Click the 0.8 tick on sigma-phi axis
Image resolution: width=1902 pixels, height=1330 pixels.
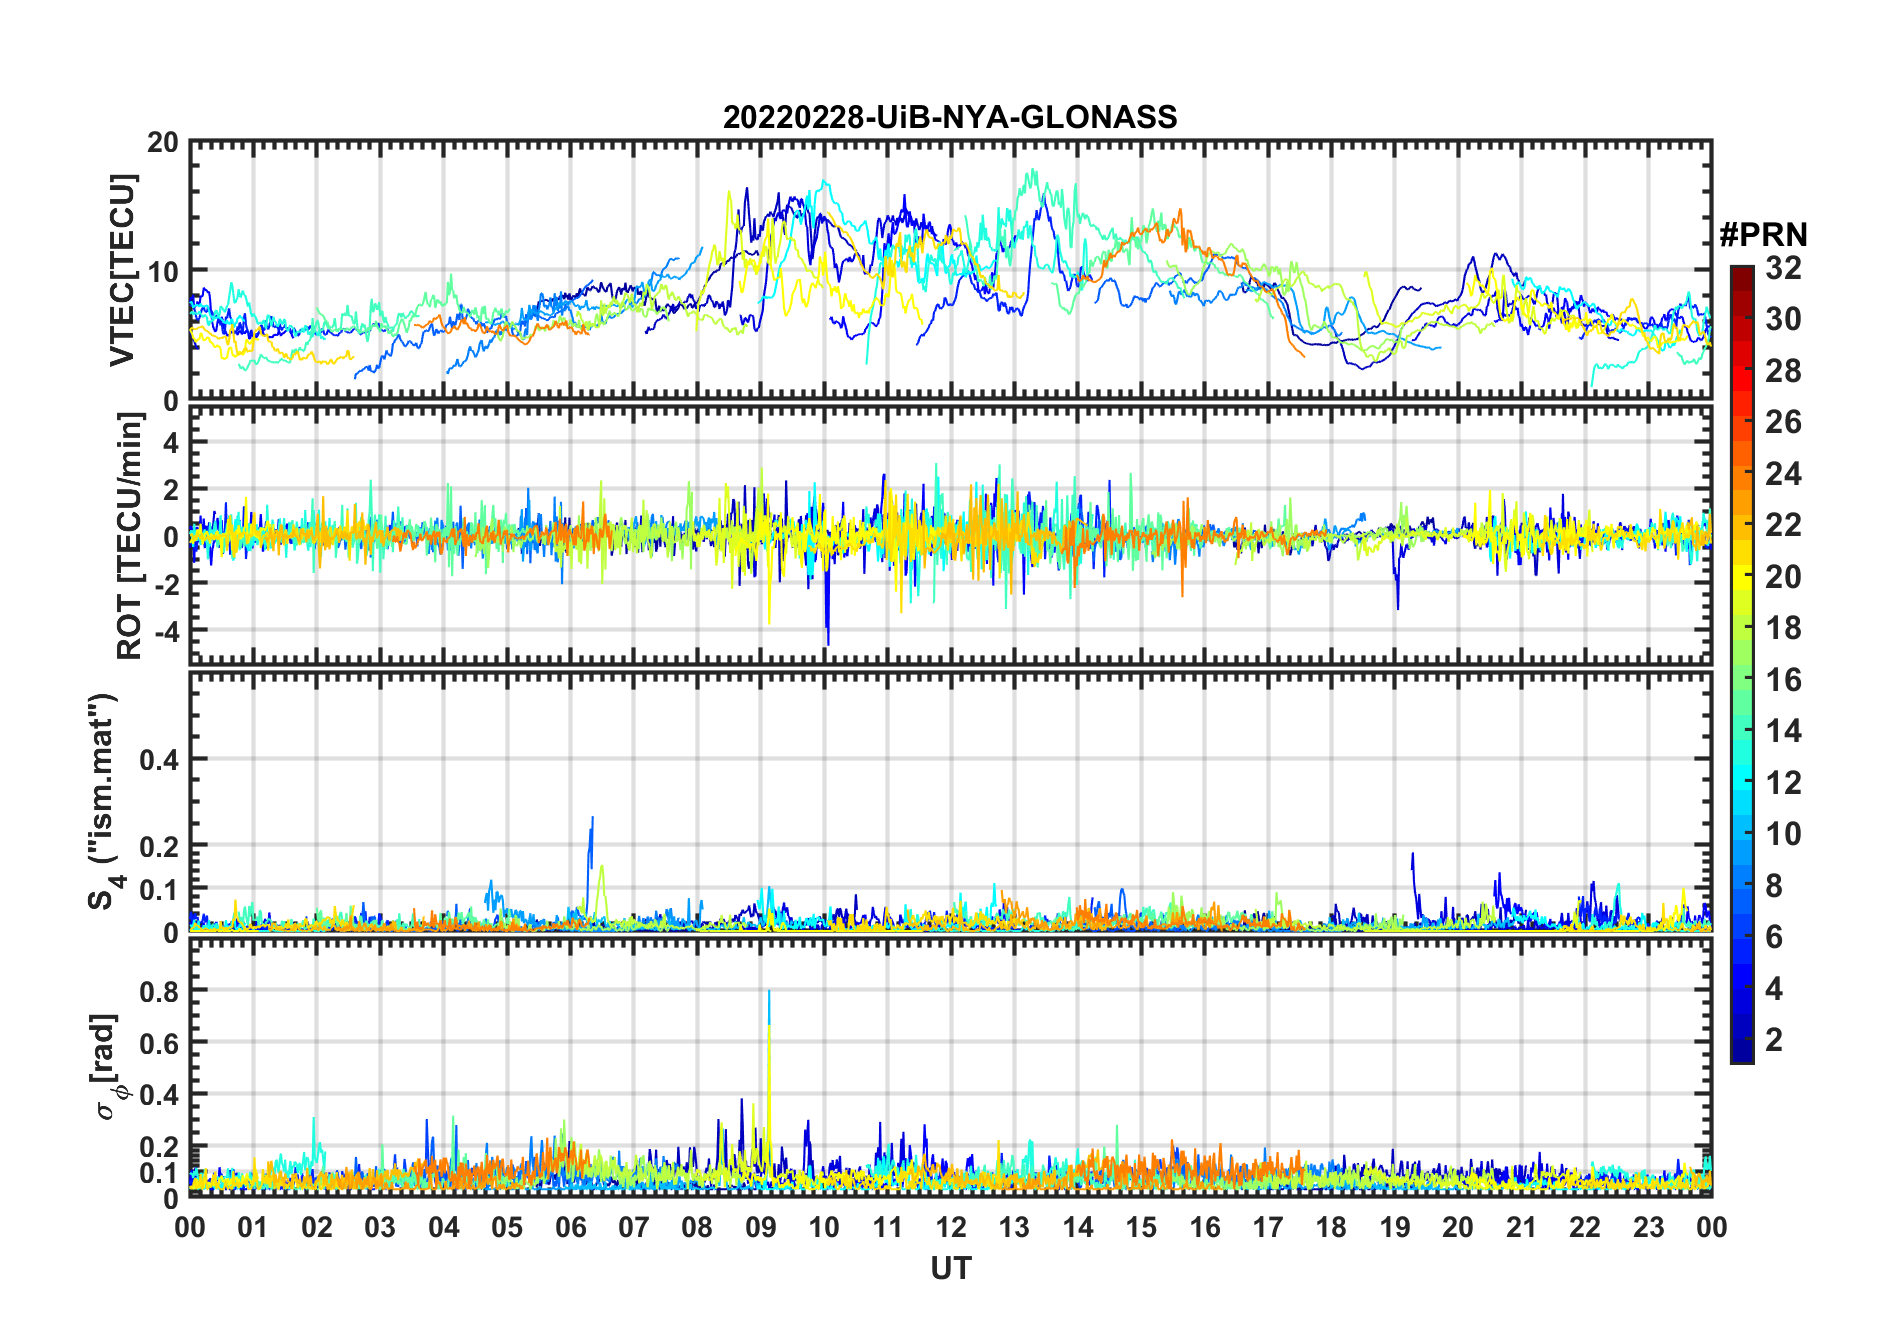tap(159, 991)
